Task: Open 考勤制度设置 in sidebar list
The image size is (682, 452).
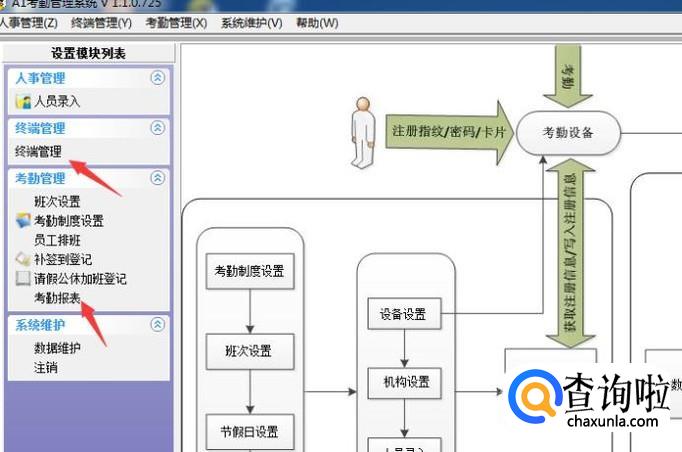Action: point(69,221)
